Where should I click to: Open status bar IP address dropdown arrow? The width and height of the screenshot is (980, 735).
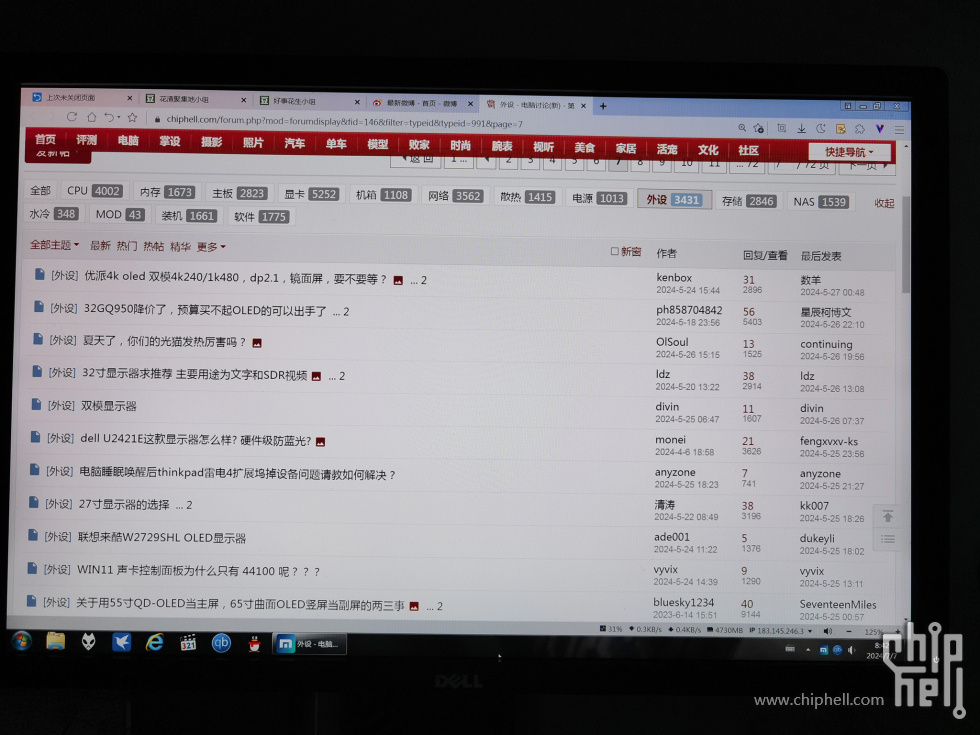tap(810, 631)
